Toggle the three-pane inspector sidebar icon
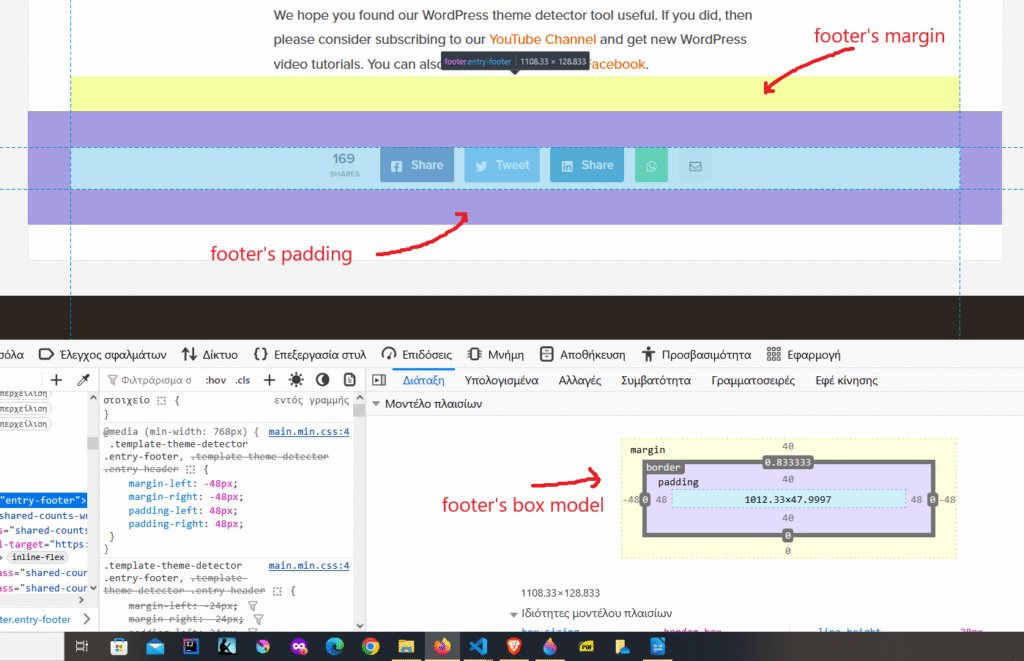 [379, 380]
